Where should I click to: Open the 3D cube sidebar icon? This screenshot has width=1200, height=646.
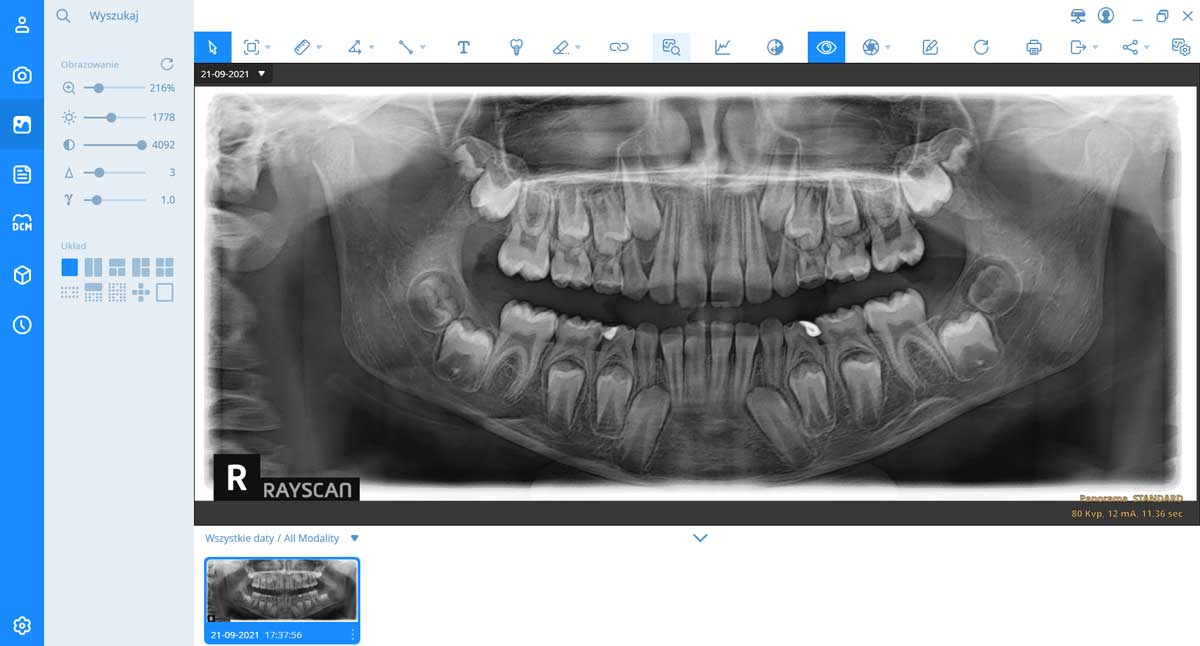click(22, 275)
